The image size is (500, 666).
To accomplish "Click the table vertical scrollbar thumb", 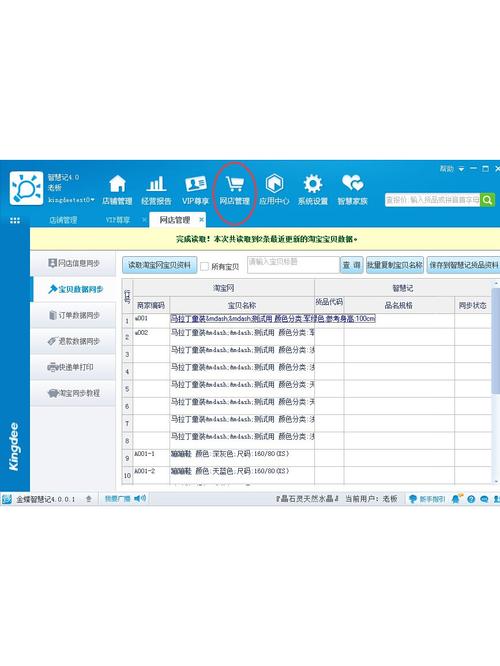I will point(495,341).
